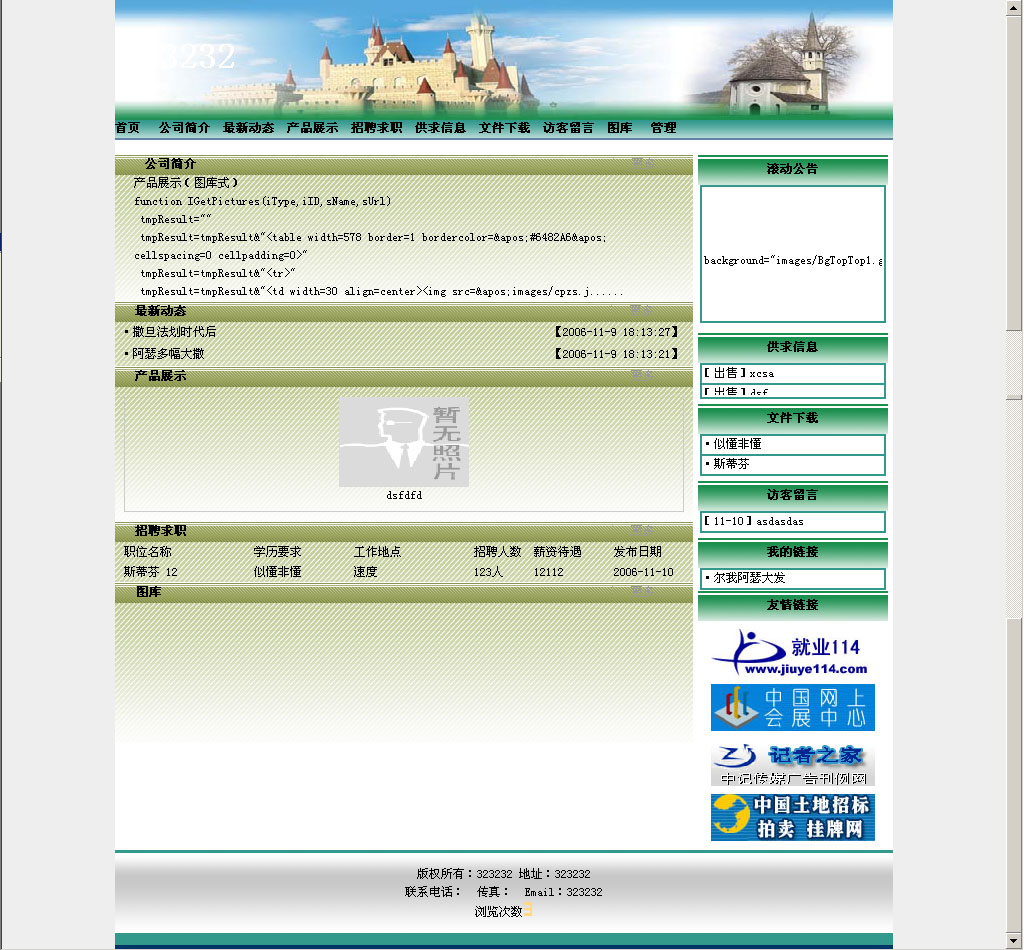Click the 记者之家 banner logo
The height and width of the screenshot is (950, 1024).
tap(792, 763)
